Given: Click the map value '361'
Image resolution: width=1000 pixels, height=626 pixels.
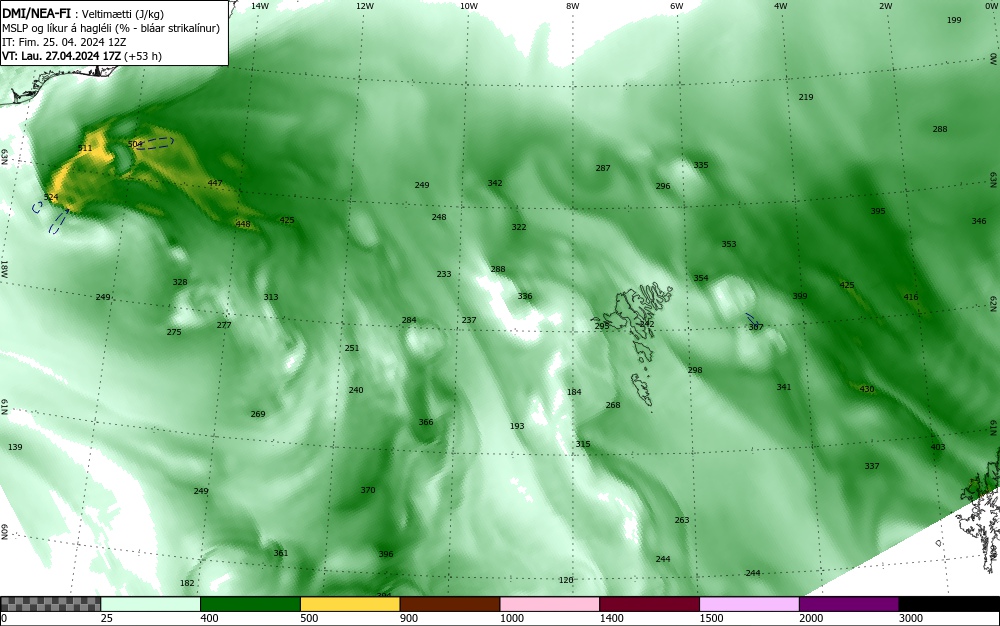Looking at the screenshot, I should click(x=281, y=553).
